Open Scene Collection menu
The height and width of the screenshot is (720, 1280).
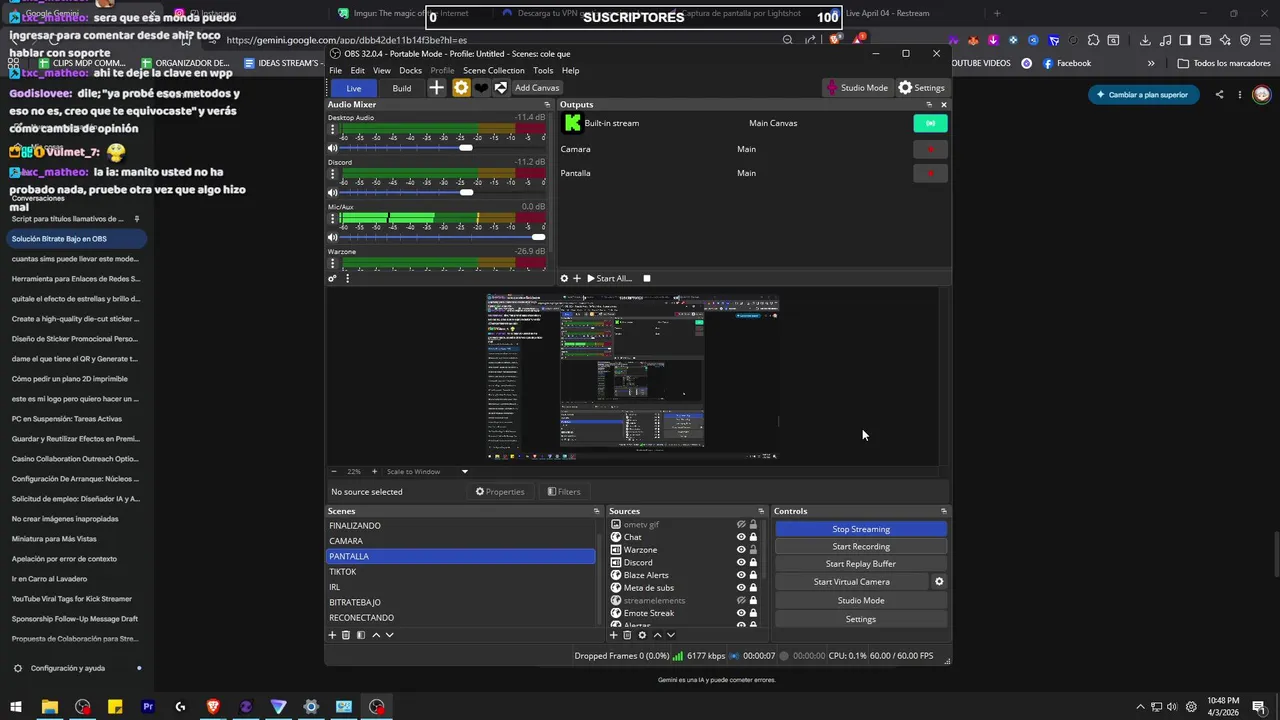click(493, 71)
